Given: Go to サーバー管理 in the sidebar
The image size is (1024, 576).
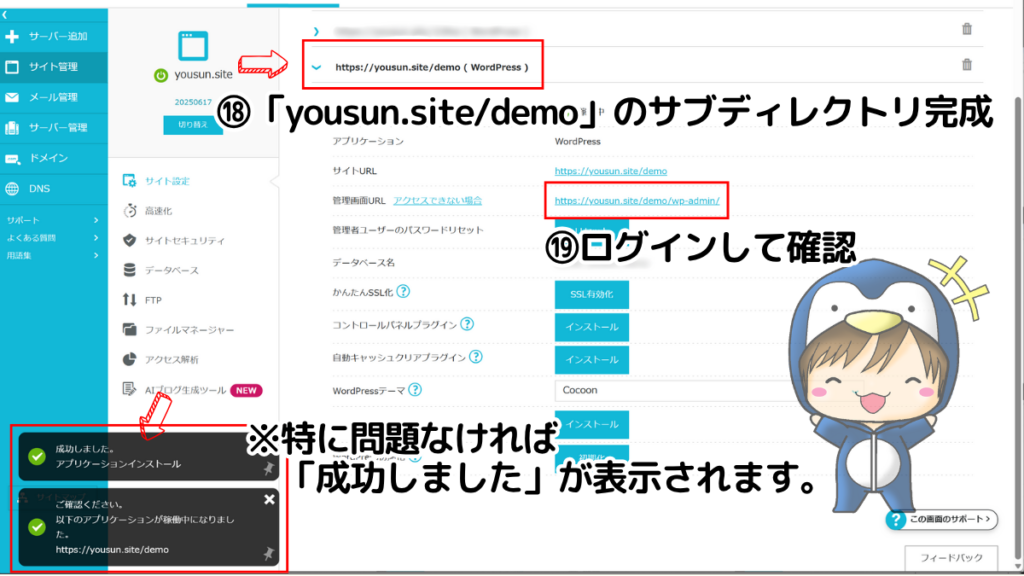Looking at the screenshot, I should pyautogui.click(x=54, y=127).
